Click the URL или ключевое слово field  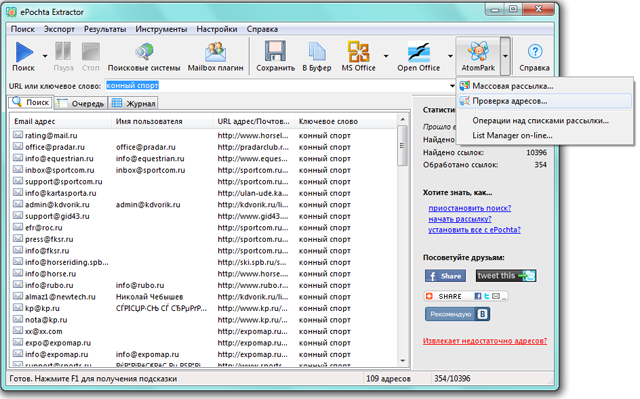tap(277, 86)
